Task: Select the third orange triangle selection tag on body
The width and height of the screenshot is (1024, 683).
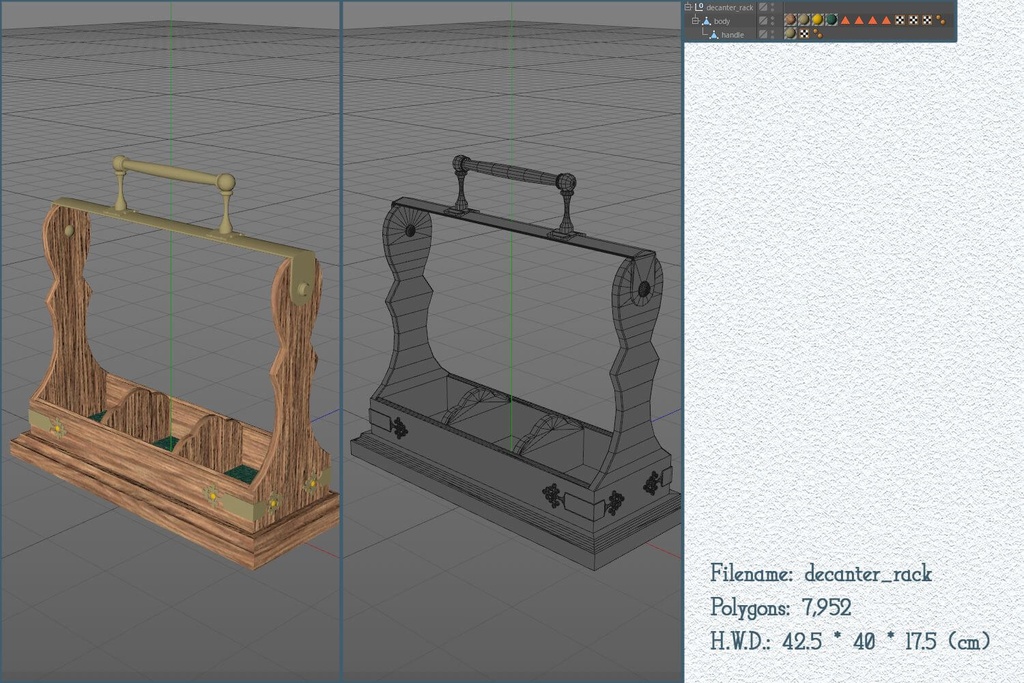Action: tap(872, 20)
